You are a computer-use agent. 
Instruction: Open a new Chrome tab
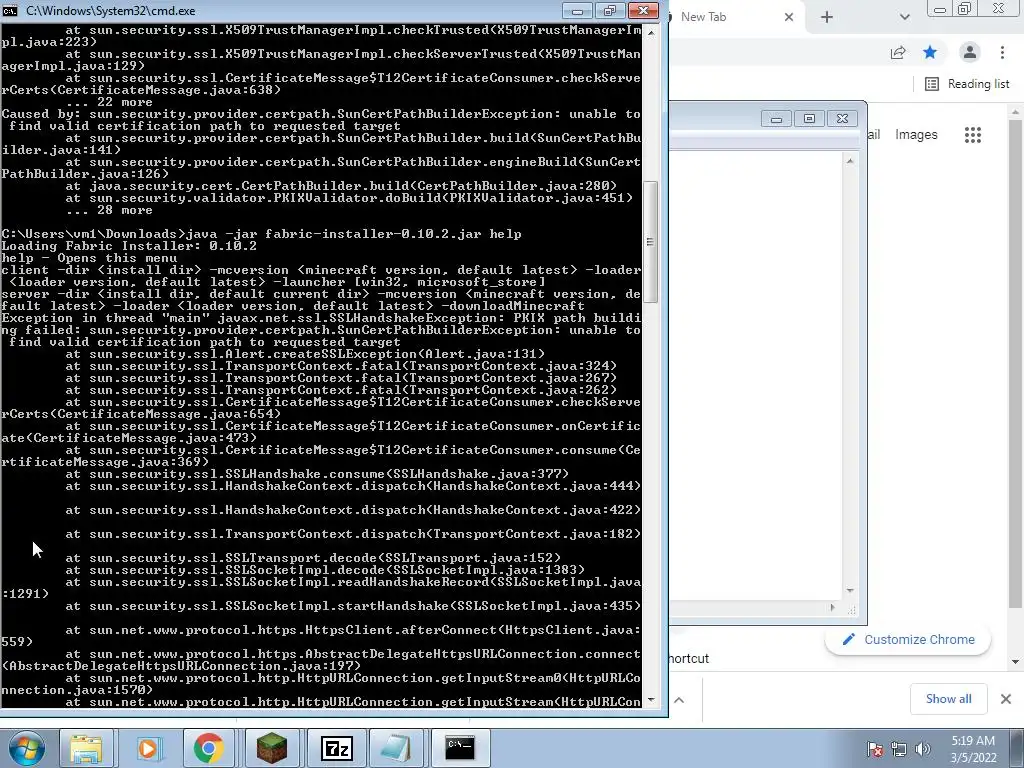point(827,17)
